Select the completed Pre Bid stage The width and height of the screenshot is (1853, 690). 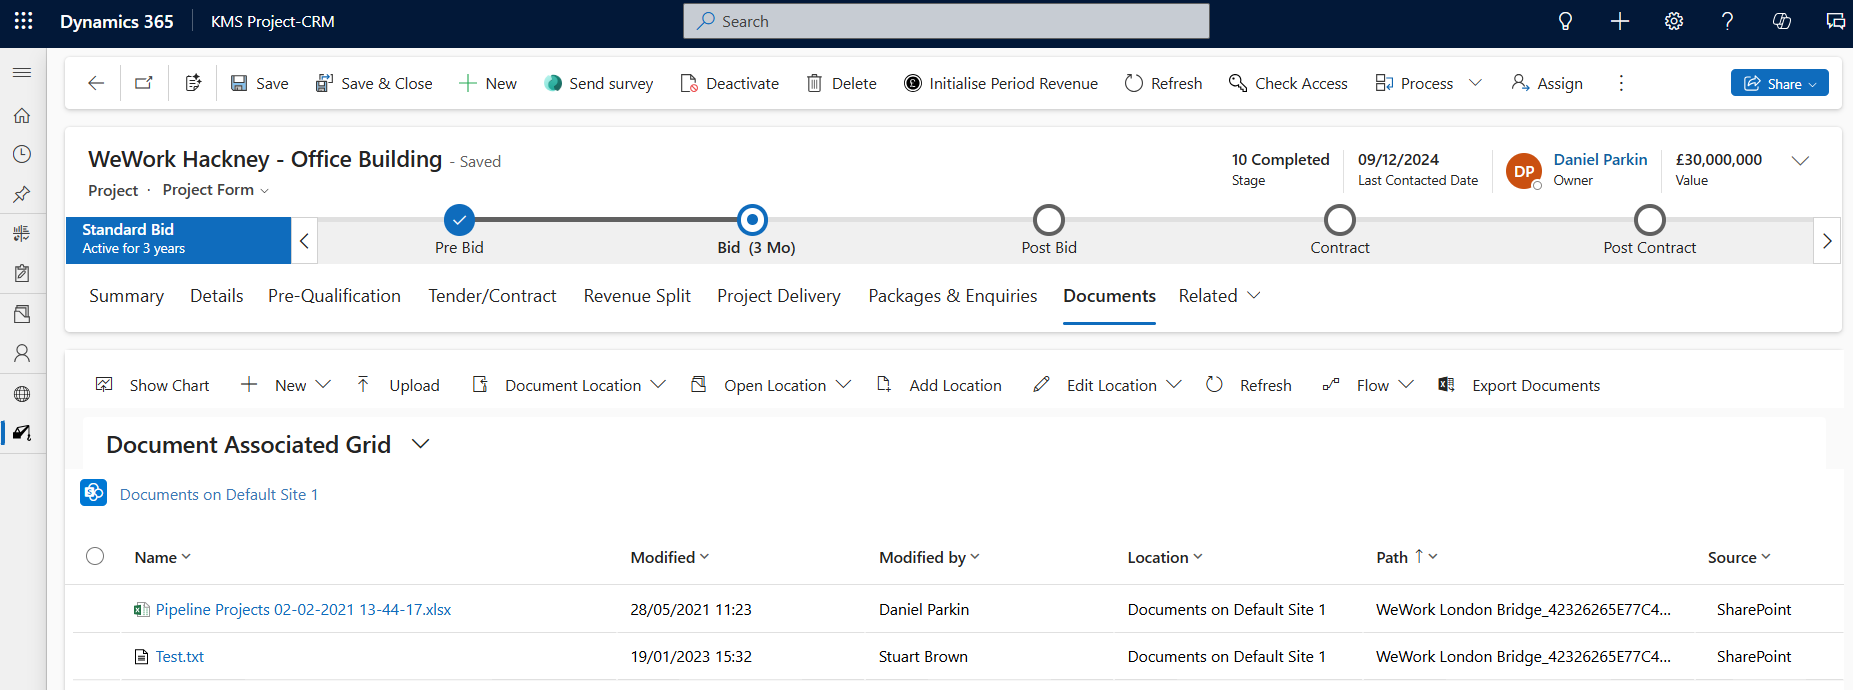point(459,219)
